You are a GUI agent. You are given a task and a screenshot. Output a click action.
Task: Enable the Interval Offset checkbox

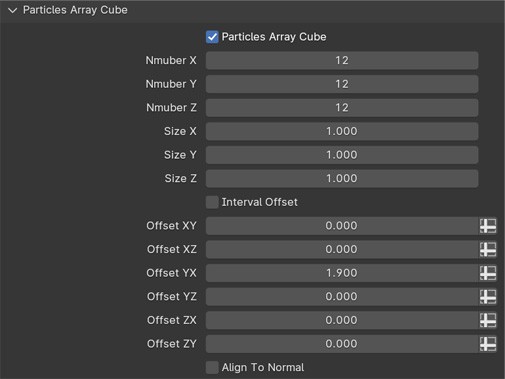212,202
